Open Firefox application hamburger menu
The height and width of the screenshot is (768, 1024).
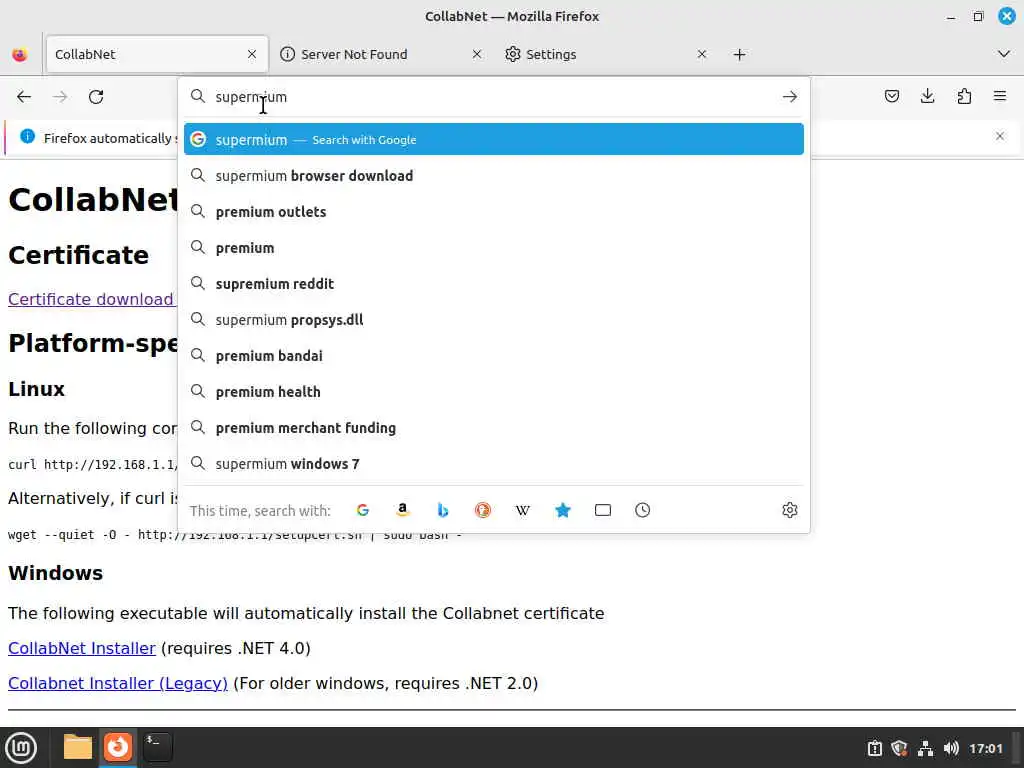[x=1000, y=97]
